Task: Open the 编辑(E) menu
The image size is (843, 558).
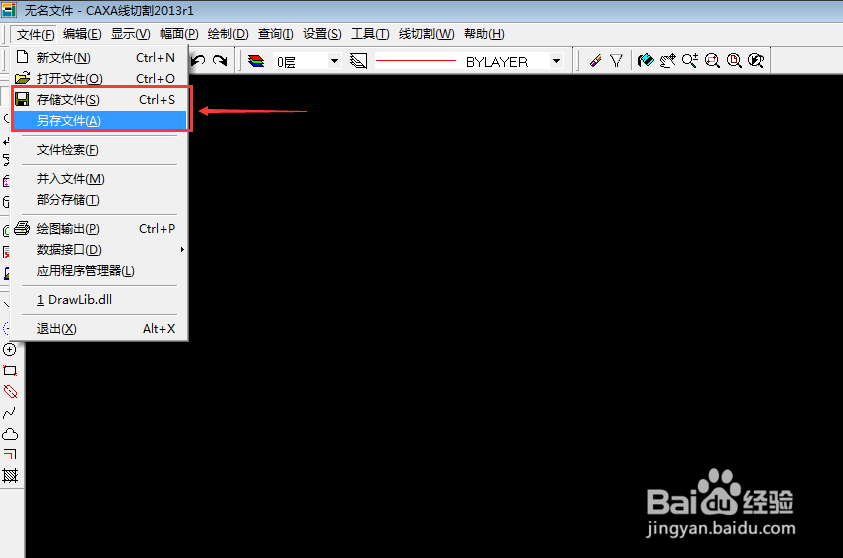Action: pos(82,34)
